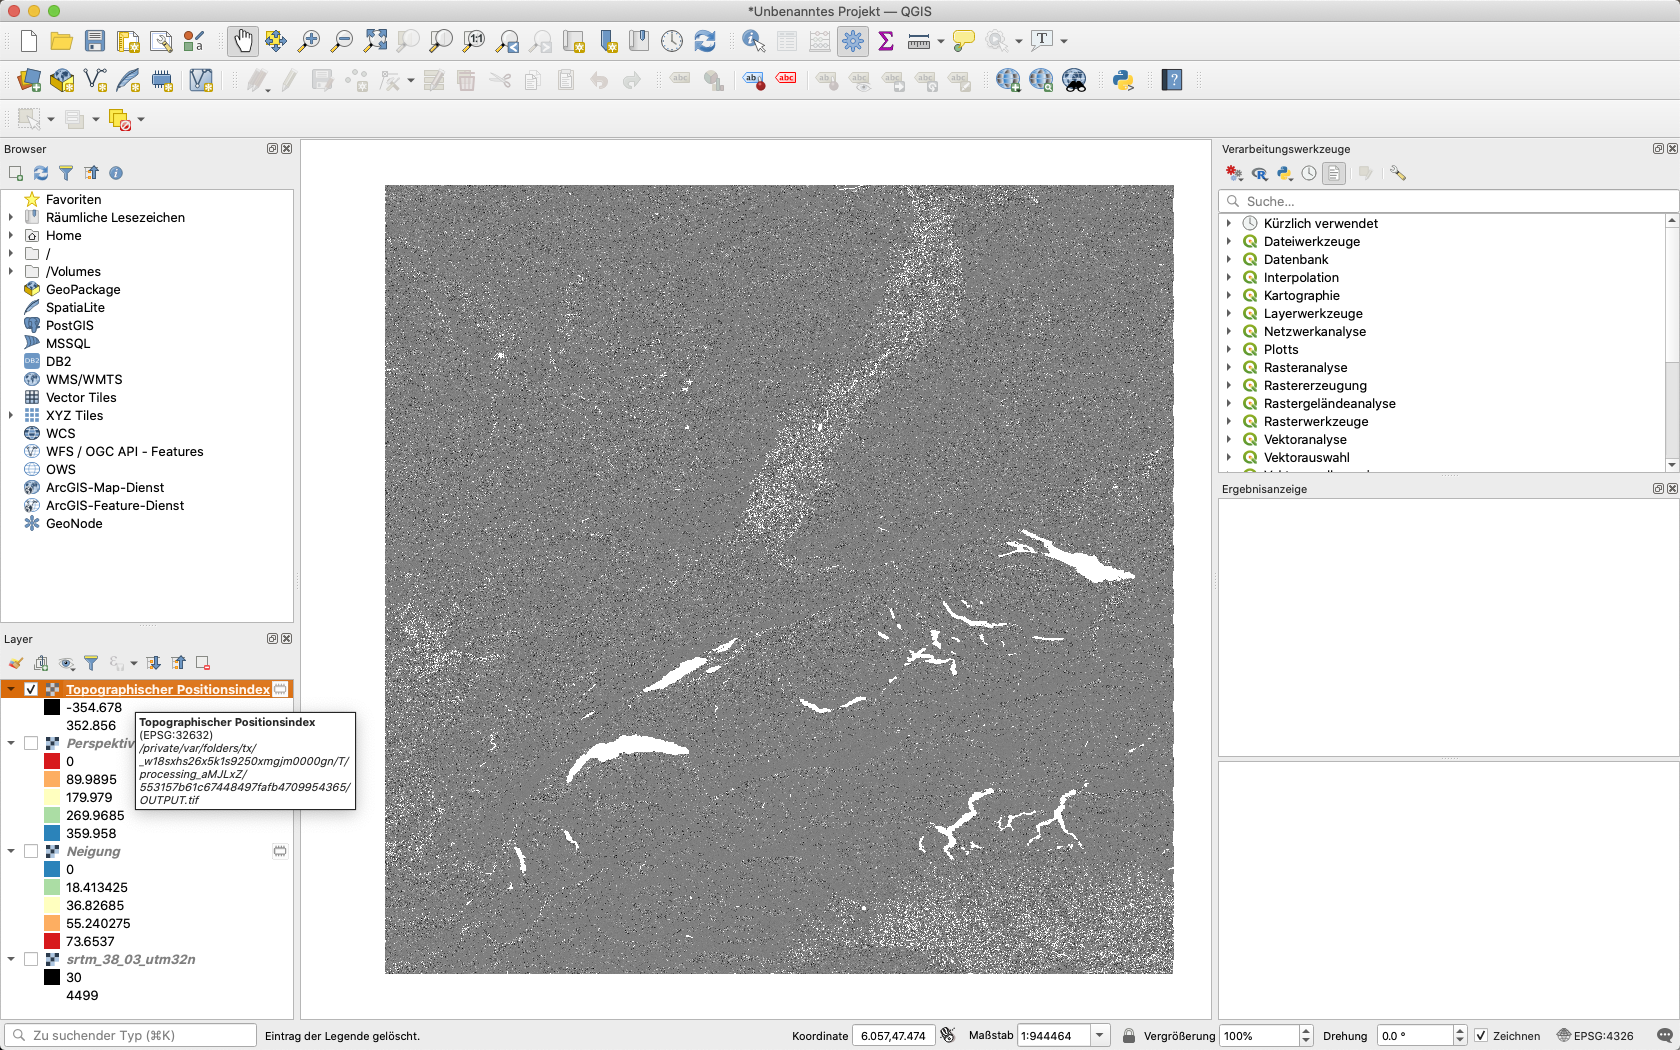This screenshot has width=1680, height=1050.
Task: Click the processing toolbox Suche field
Action: tap(1450, 201)
